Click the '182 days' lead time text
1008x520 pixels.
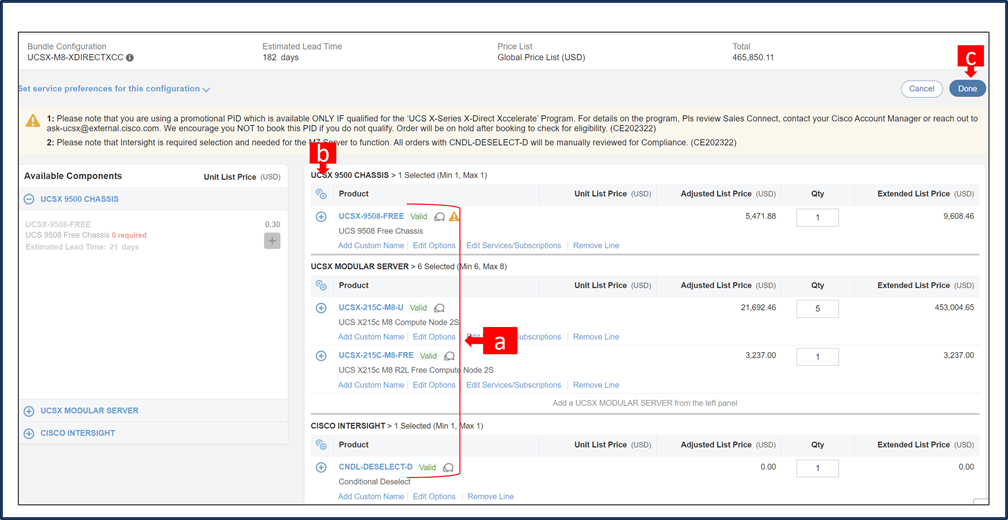(280, 57)
